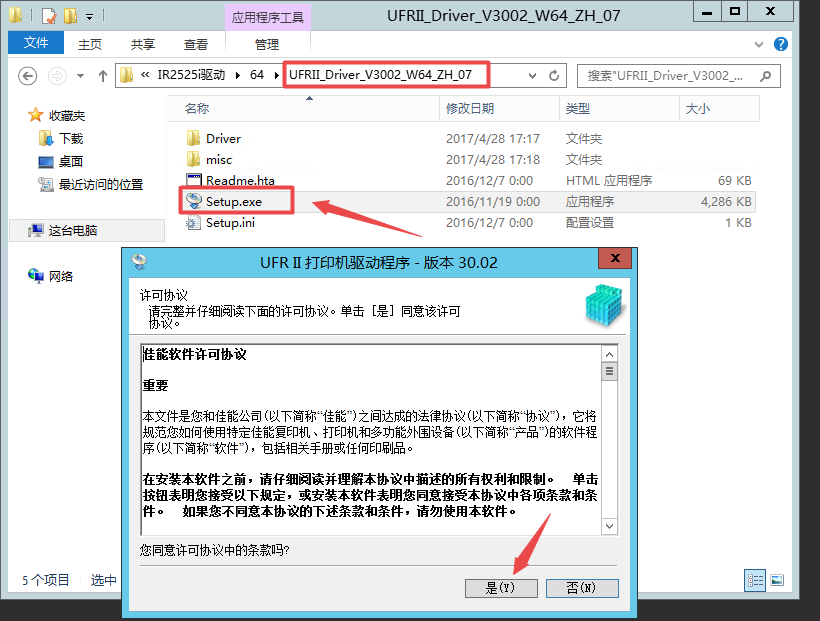Switch to details list view
The width and height of the screenshot is (820, 621).
click(x=755, y=580)
